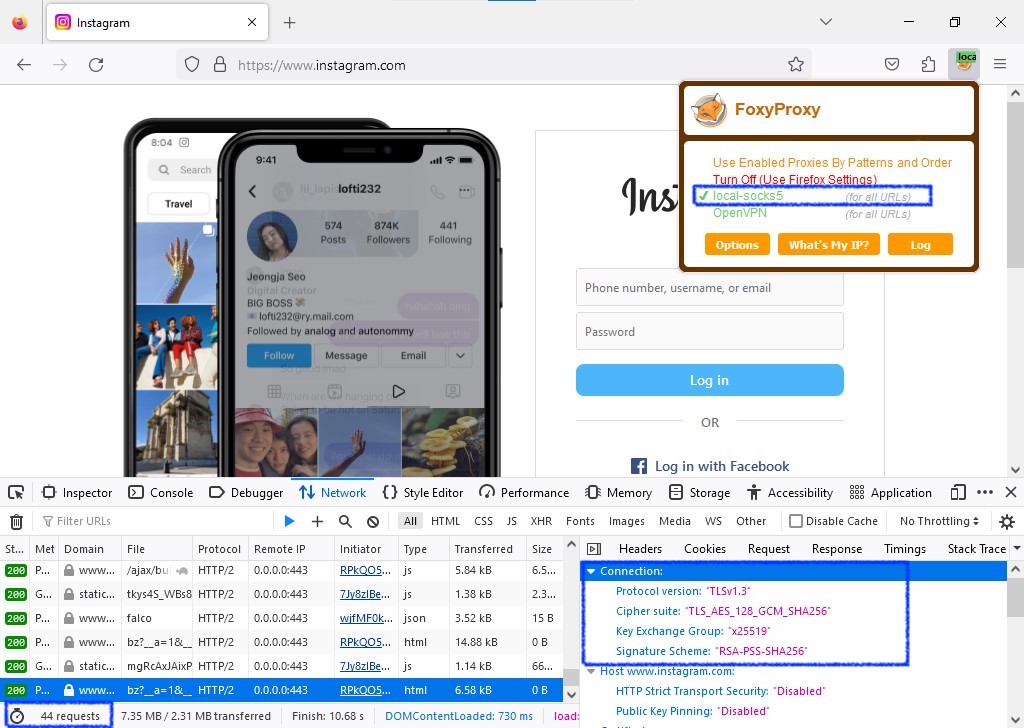1024x728 pixels.
Task: Filter requests by WS
Action: click(x=713, y=521)
